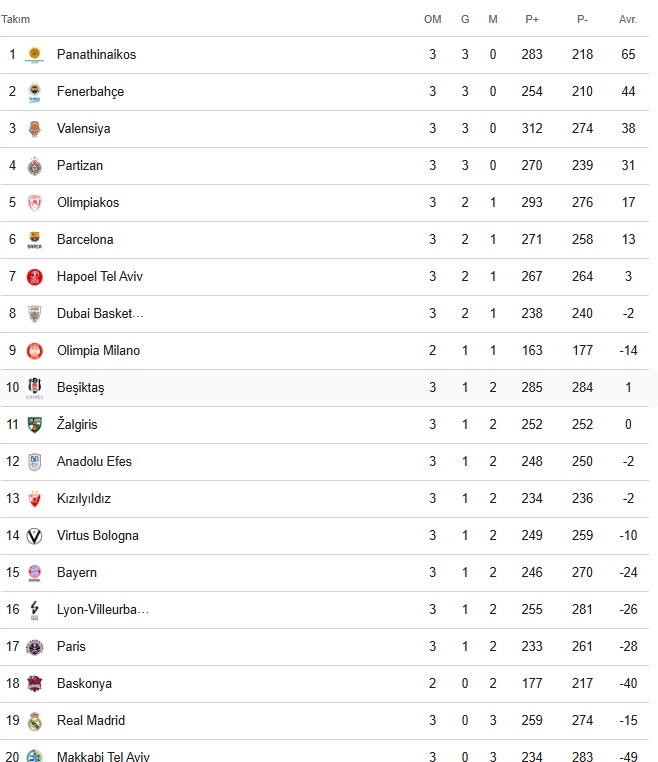Open the Valensiya team link

(x=84, y=128)
